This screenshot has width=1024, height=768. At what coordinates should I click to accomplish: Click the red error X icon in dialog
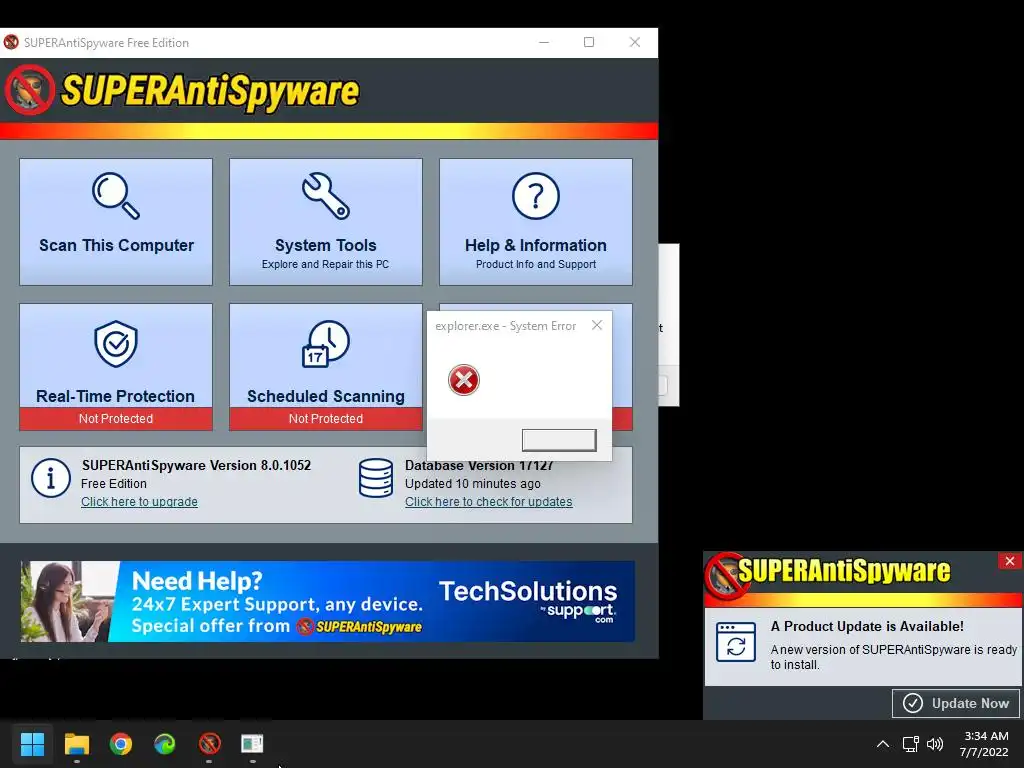(x=464, y=380)
